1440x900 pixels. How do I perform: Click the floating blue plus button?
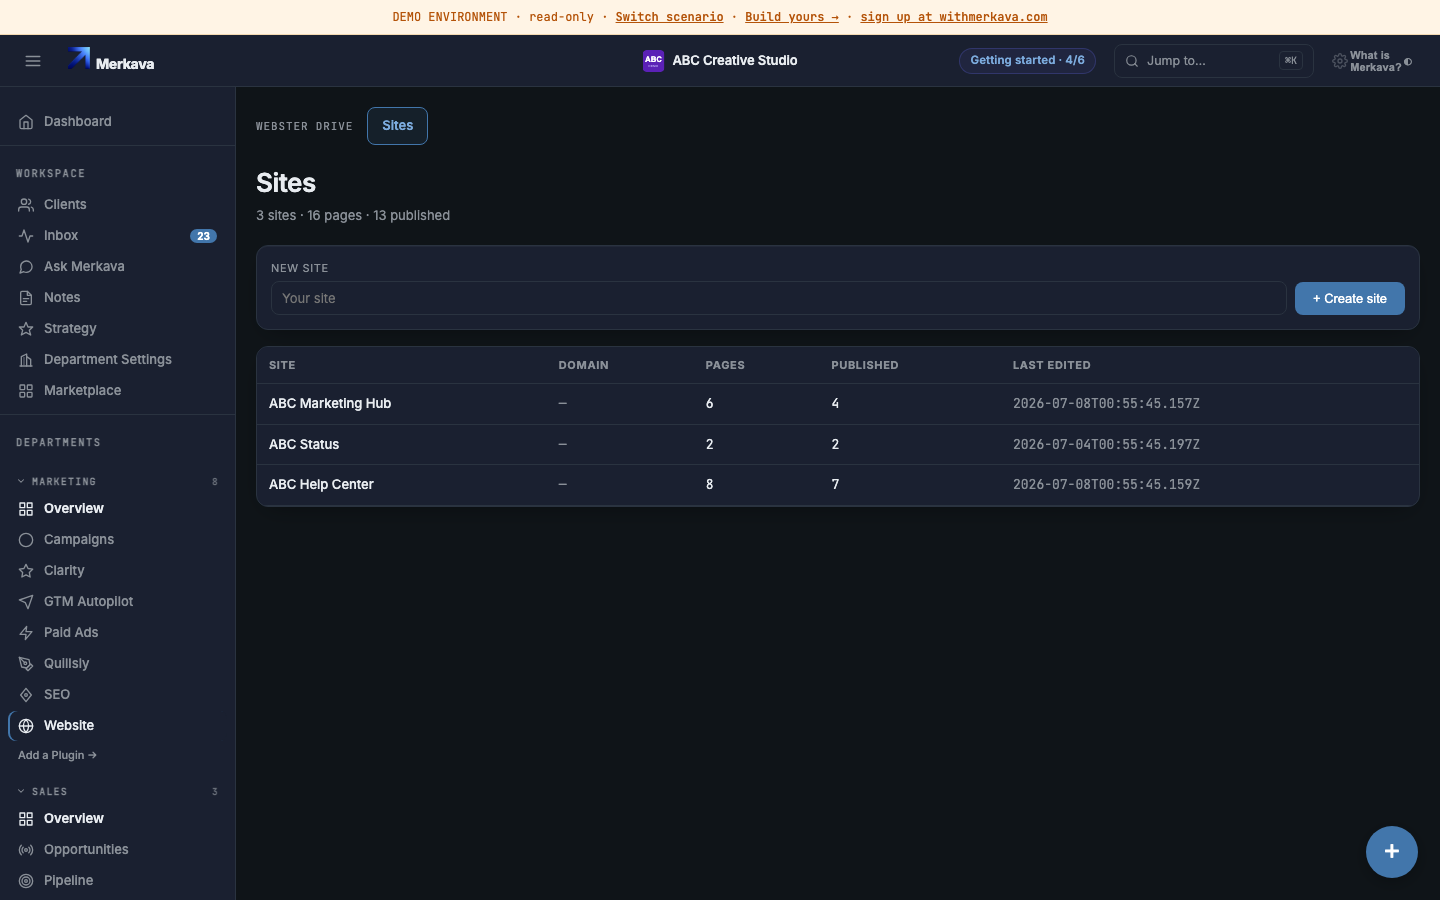[1391, 852]
